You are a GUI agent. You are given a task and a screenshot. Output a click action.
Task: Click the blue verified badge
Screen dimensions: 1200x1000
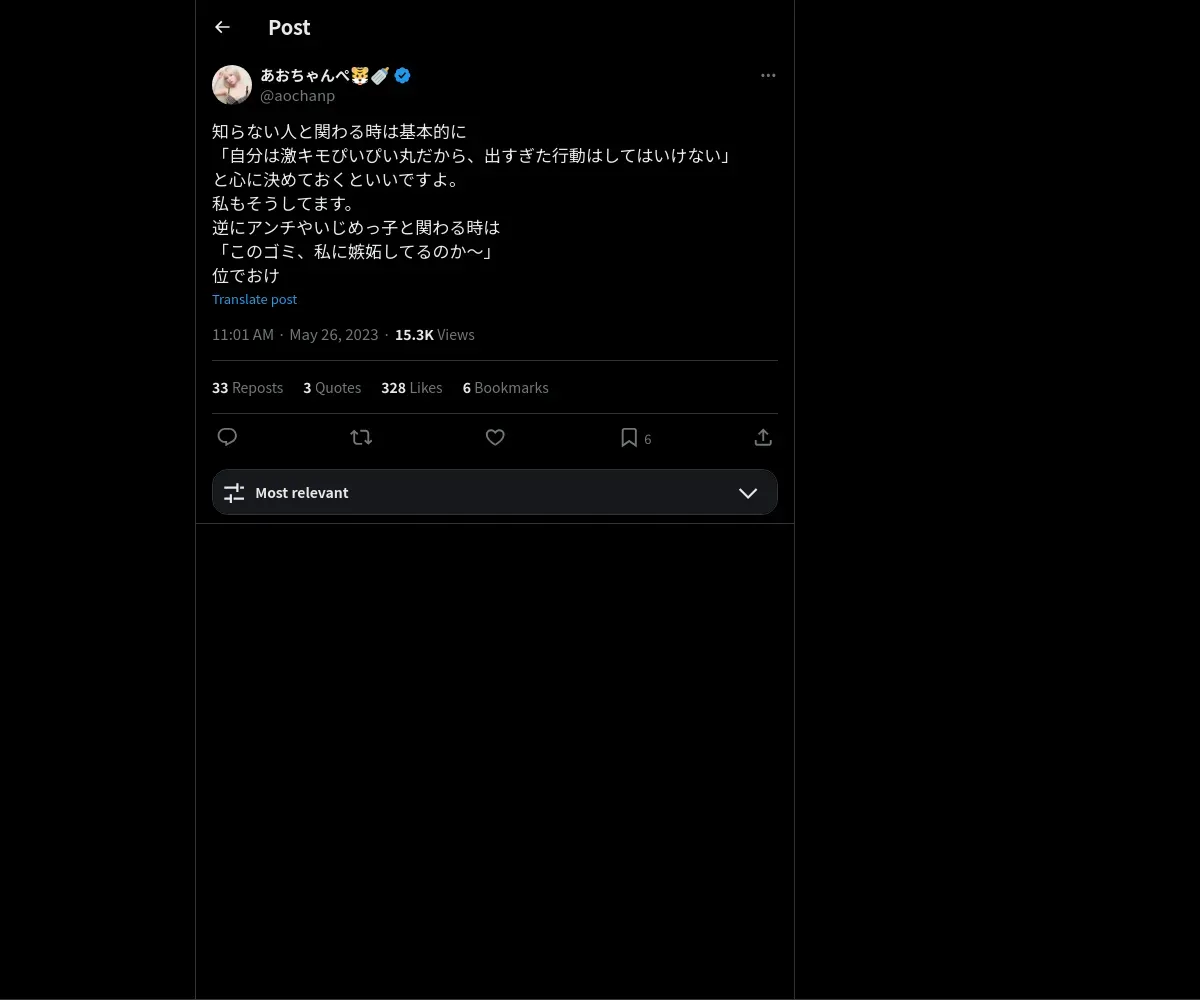(402, 75)
